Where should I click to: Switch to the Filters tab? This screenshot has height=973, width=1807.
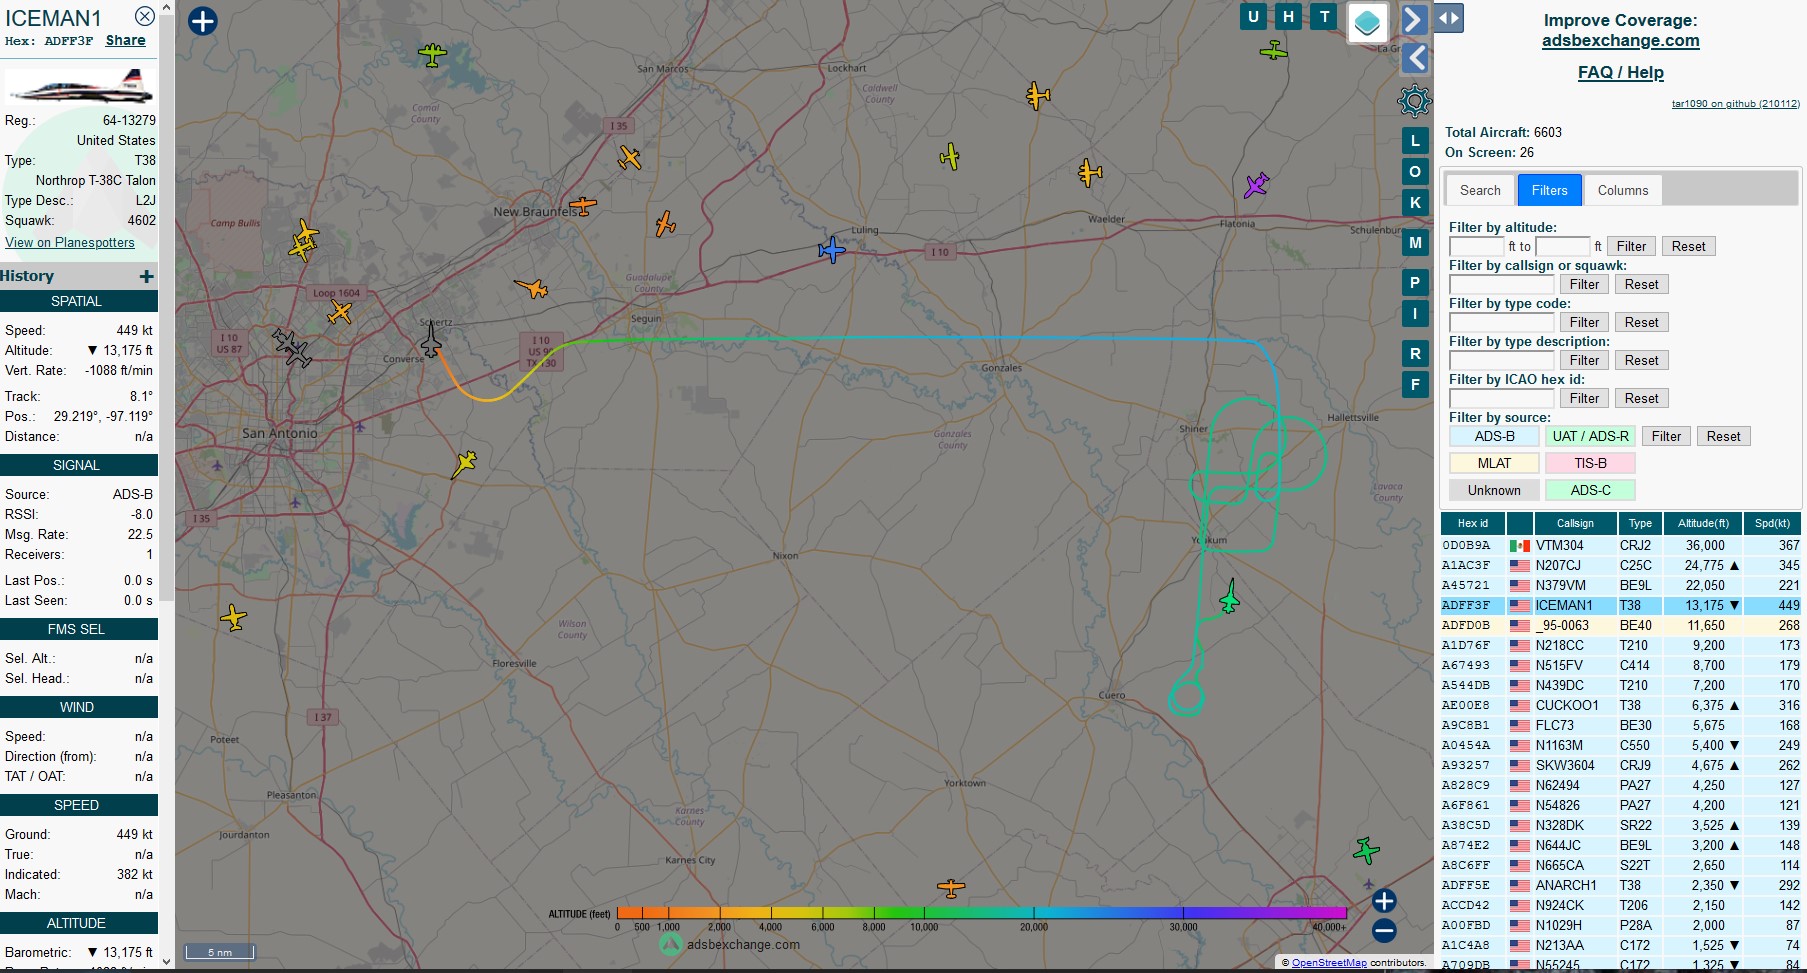pyautogui.click(x=1549, y=190)
